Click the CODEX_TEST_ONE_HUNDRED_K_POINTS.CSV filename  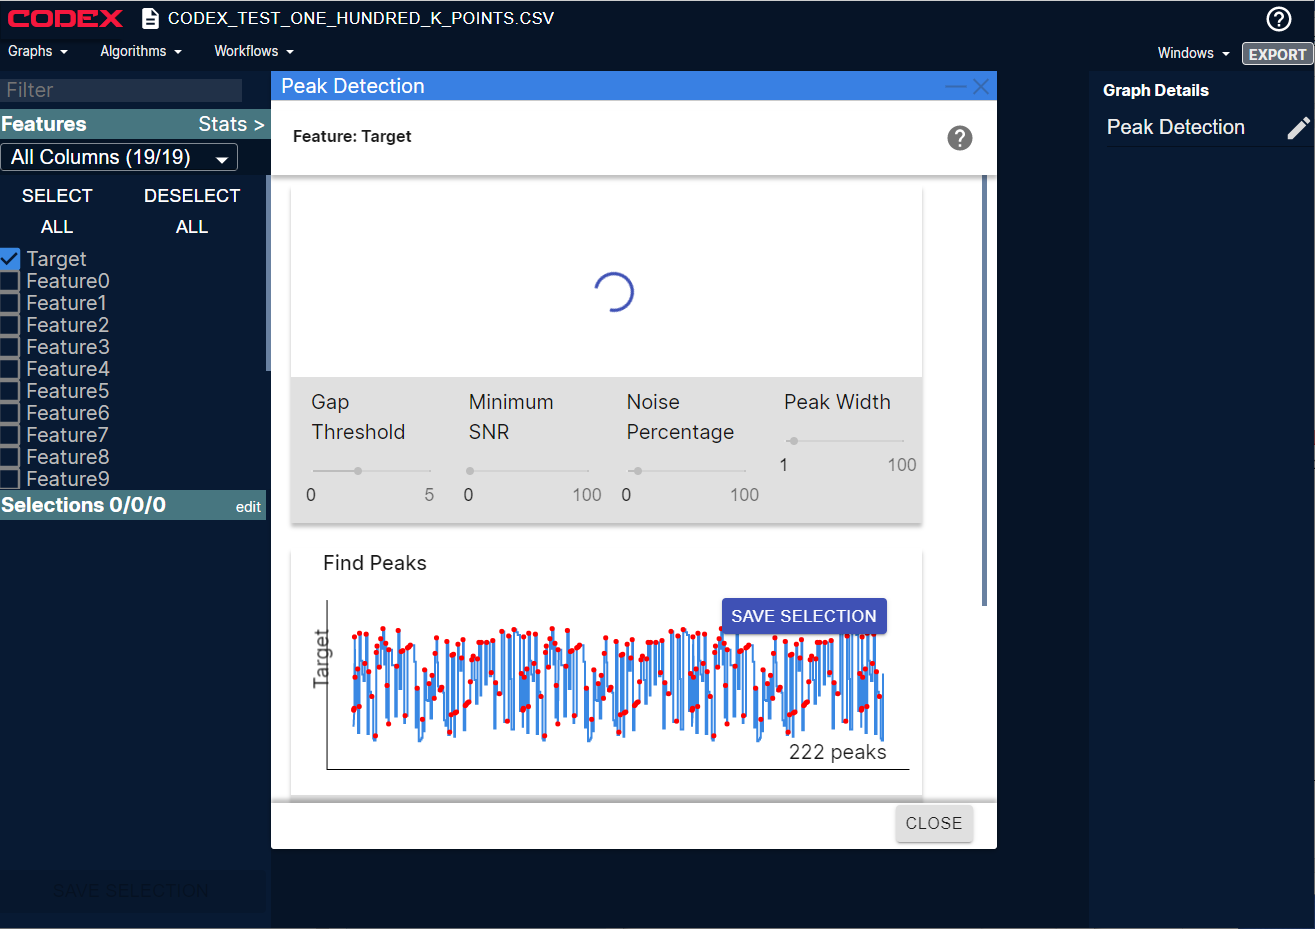click(x=361, y=18)
